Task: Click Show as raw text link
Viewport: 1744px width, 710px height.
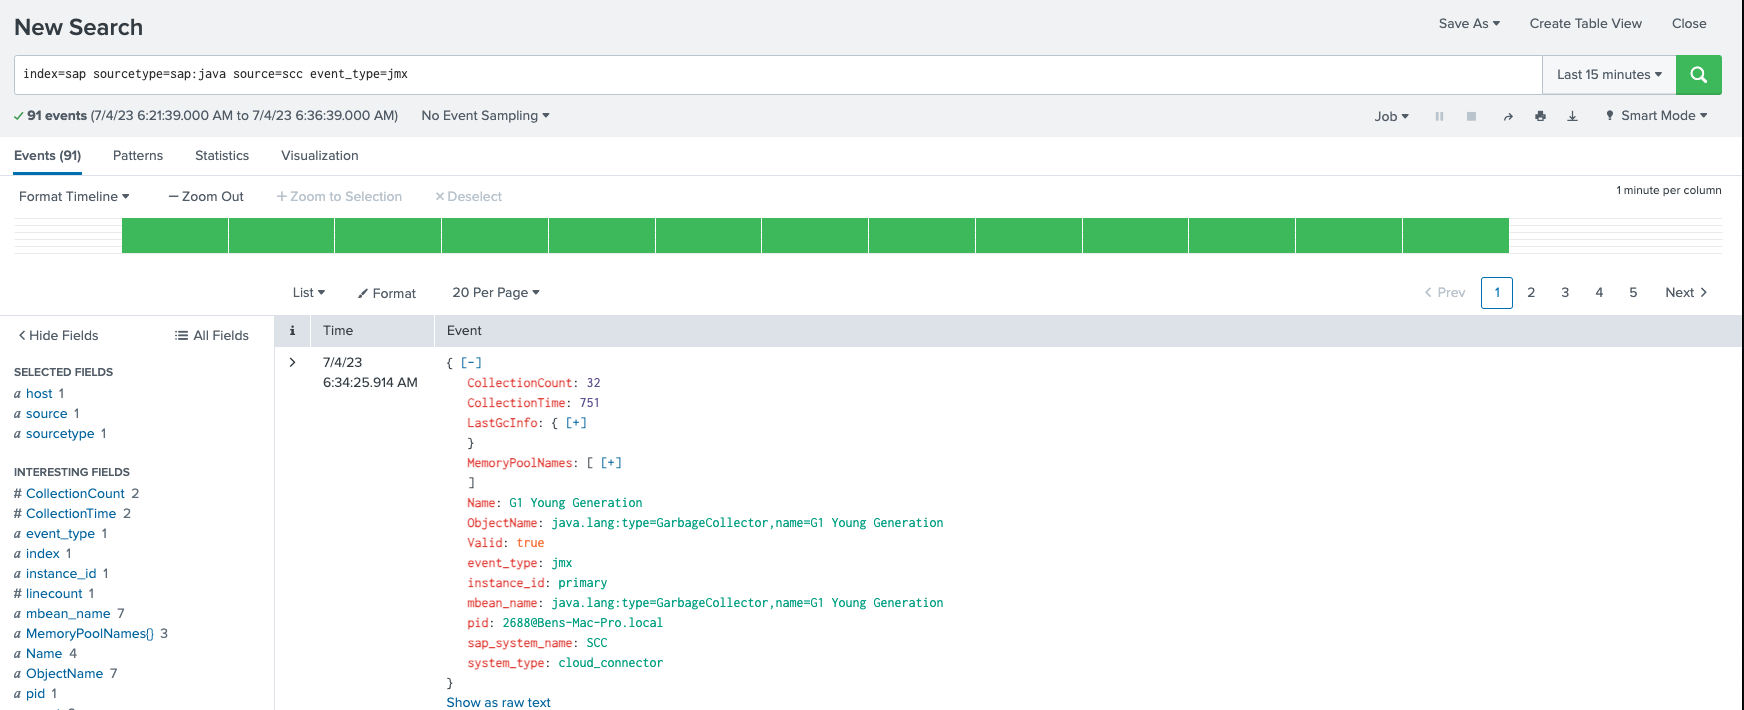Action: 498,702
